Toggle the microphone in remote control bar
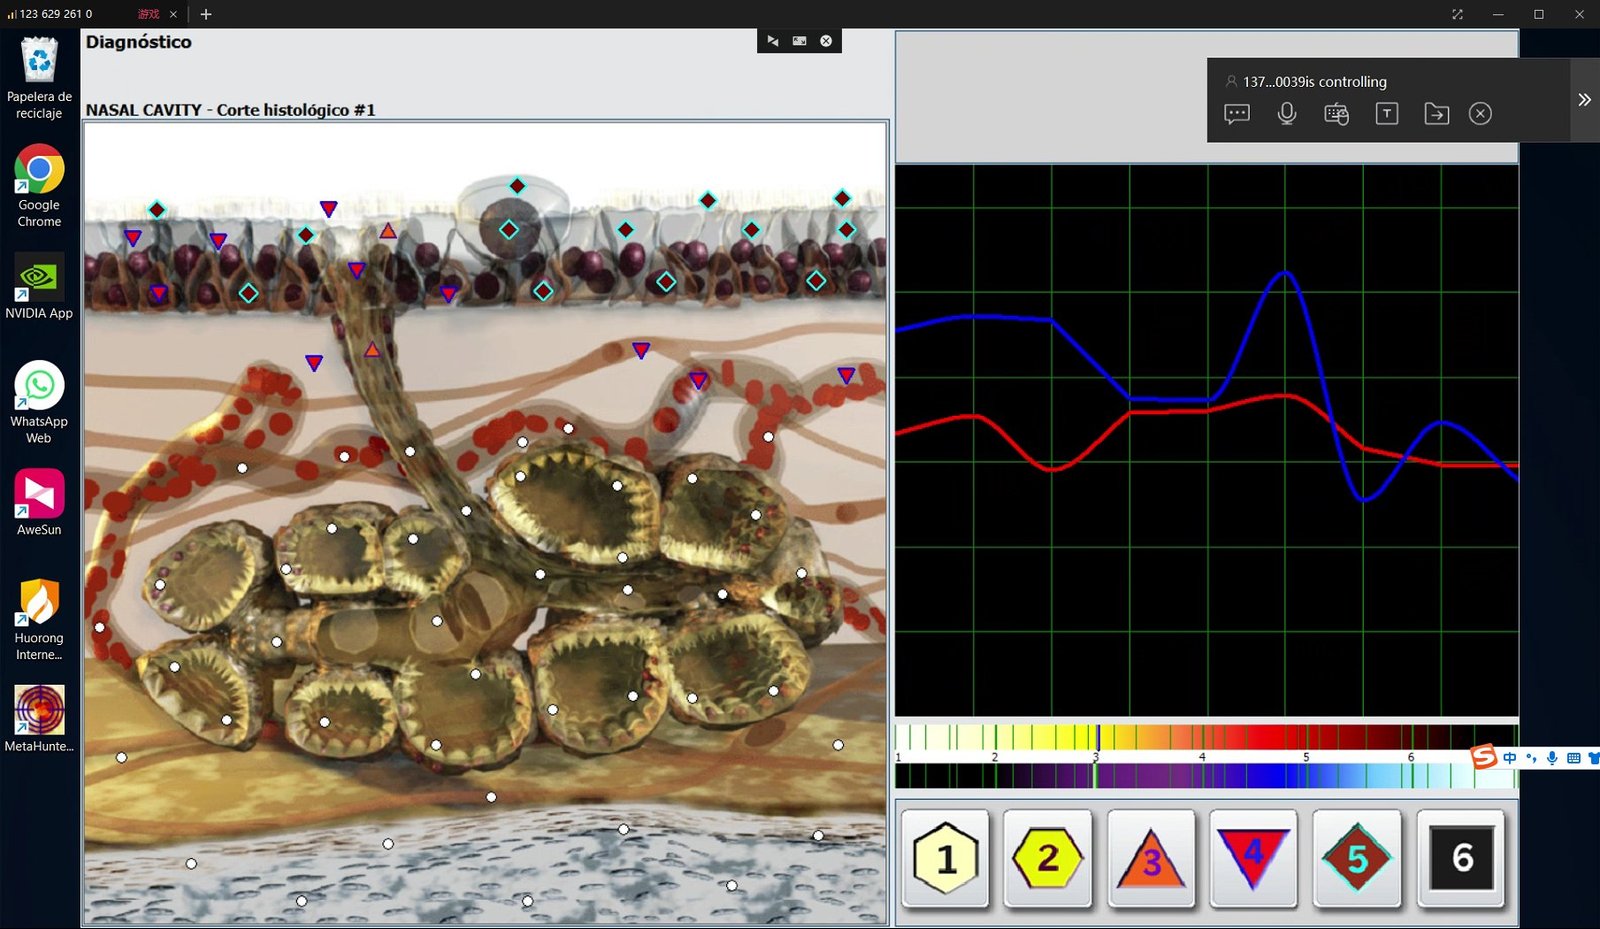 pyautogui.click(x=1287, y=114)
